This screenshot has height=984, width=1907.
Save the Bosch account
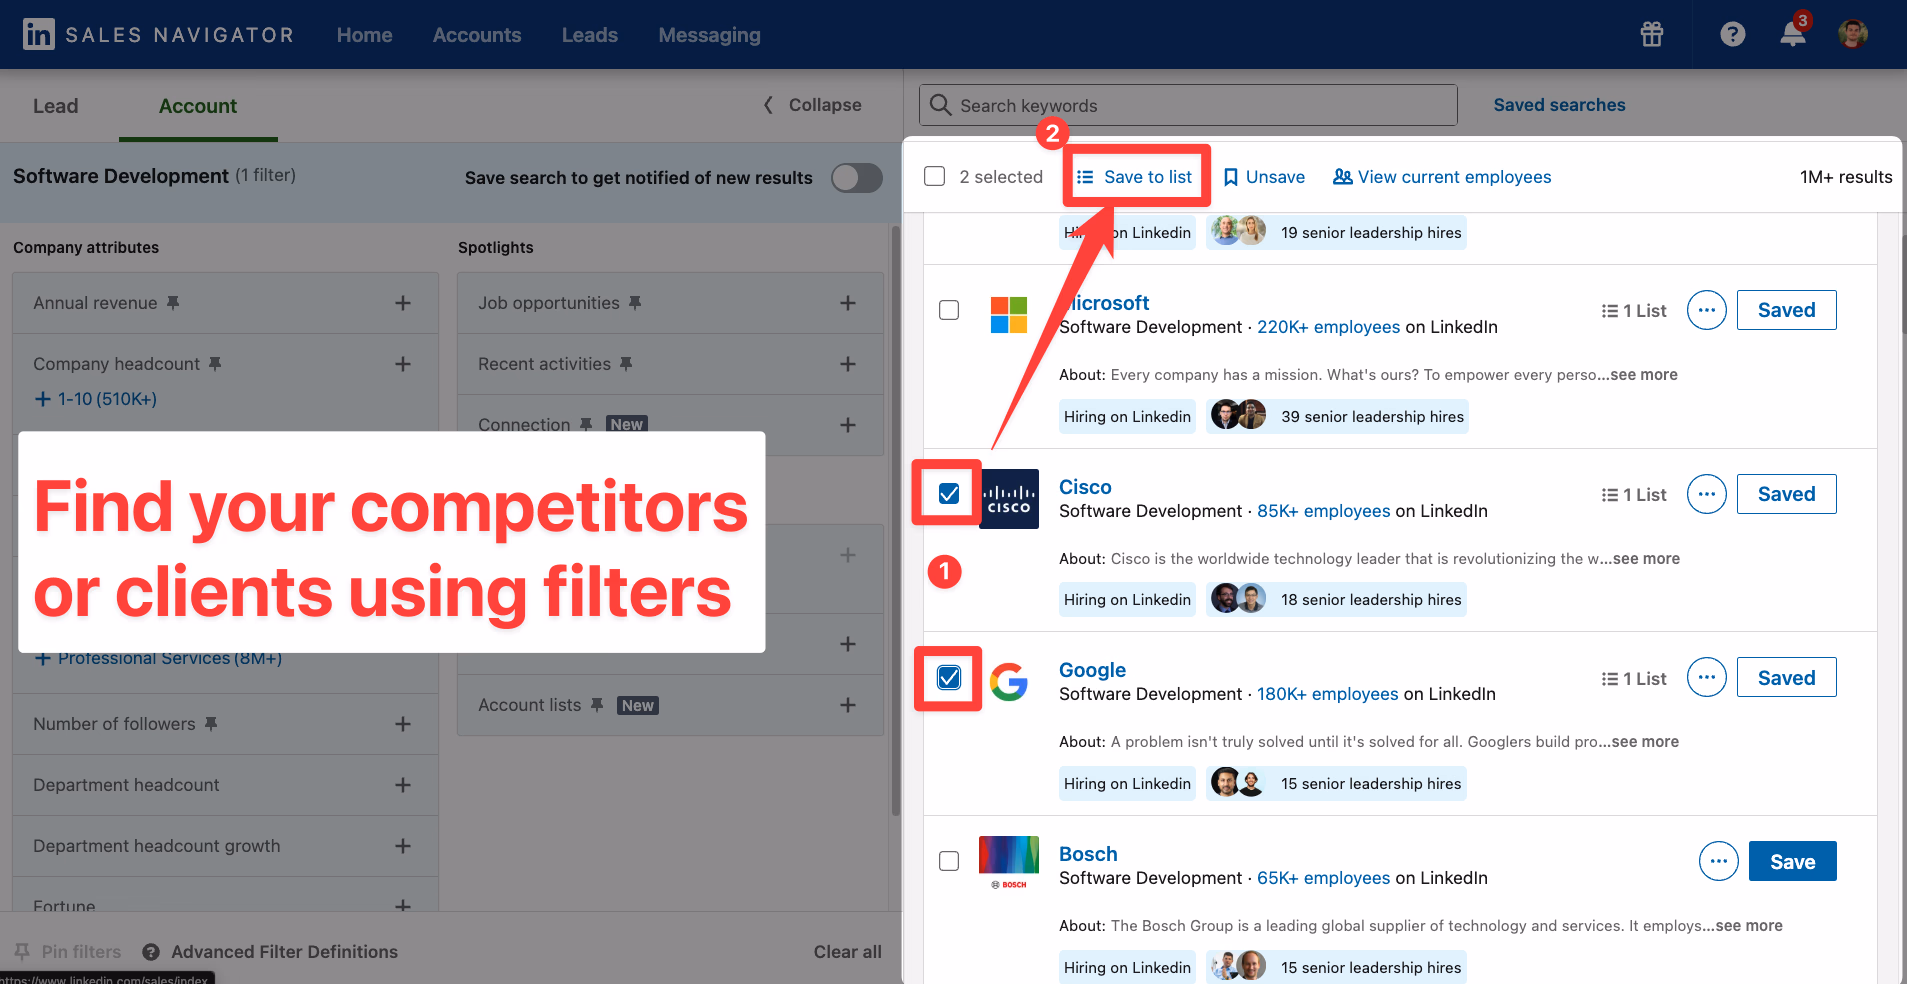(x=1792, y=861)
